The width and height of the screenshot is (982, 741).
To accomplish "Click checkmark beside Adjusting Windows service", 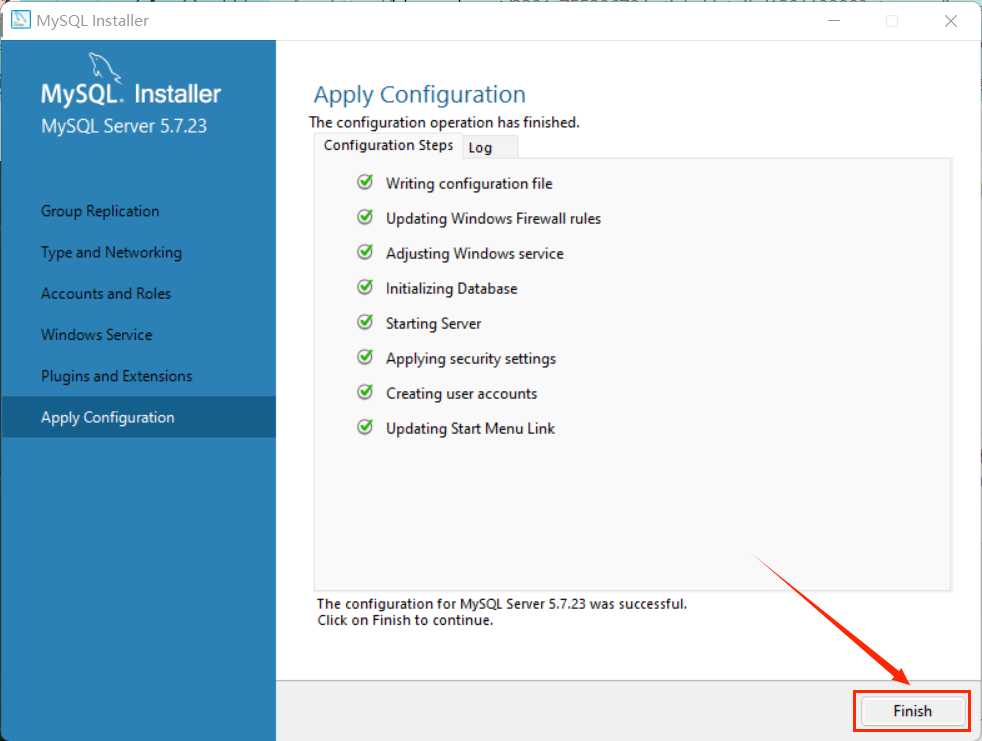I will click(365, 252).
